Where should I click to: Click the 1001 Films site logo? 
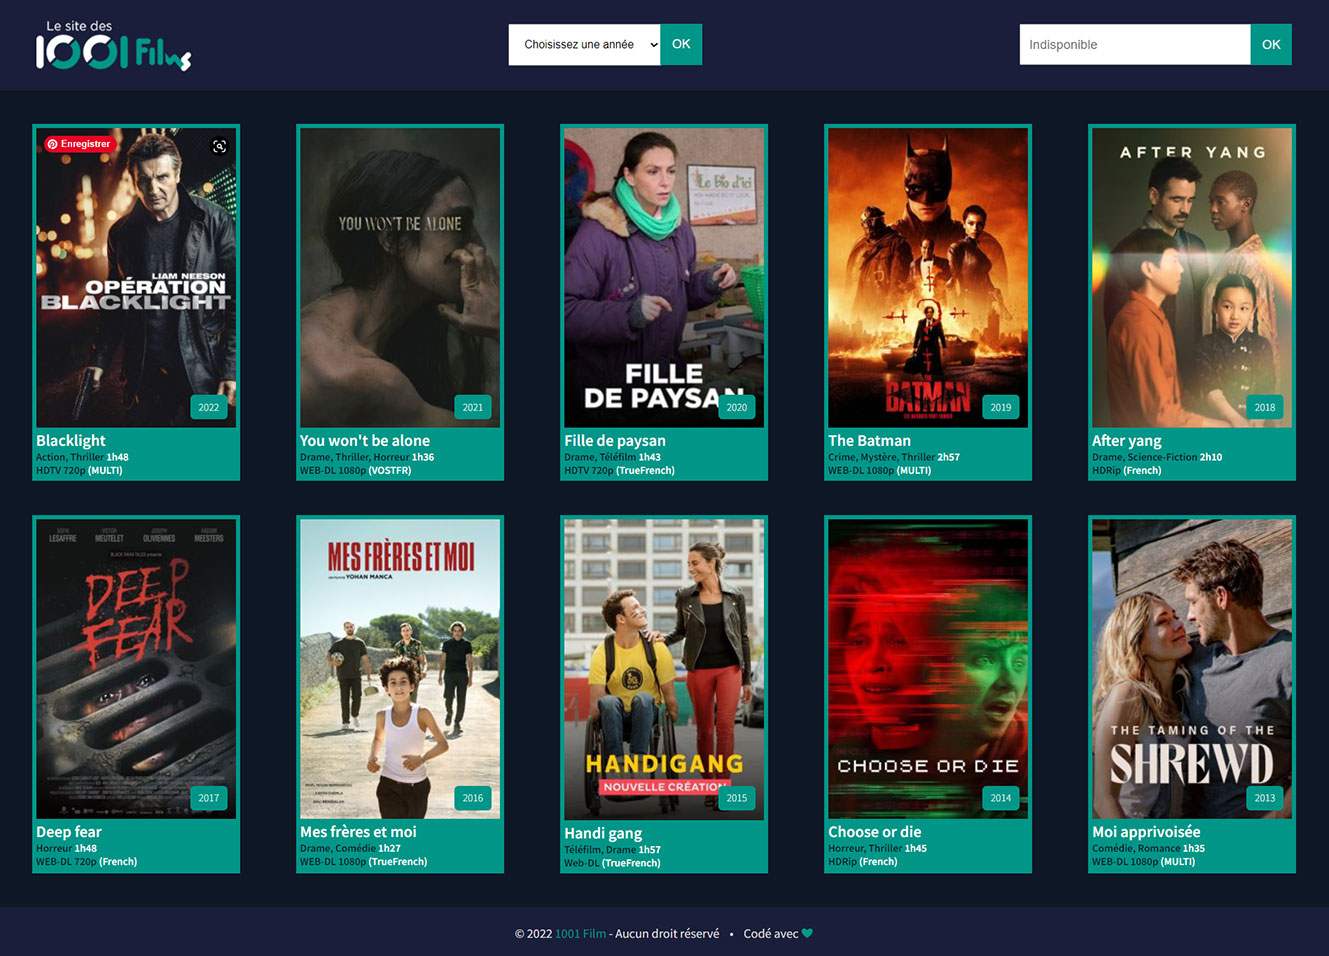pyautogui.click(x=113, y=46)
